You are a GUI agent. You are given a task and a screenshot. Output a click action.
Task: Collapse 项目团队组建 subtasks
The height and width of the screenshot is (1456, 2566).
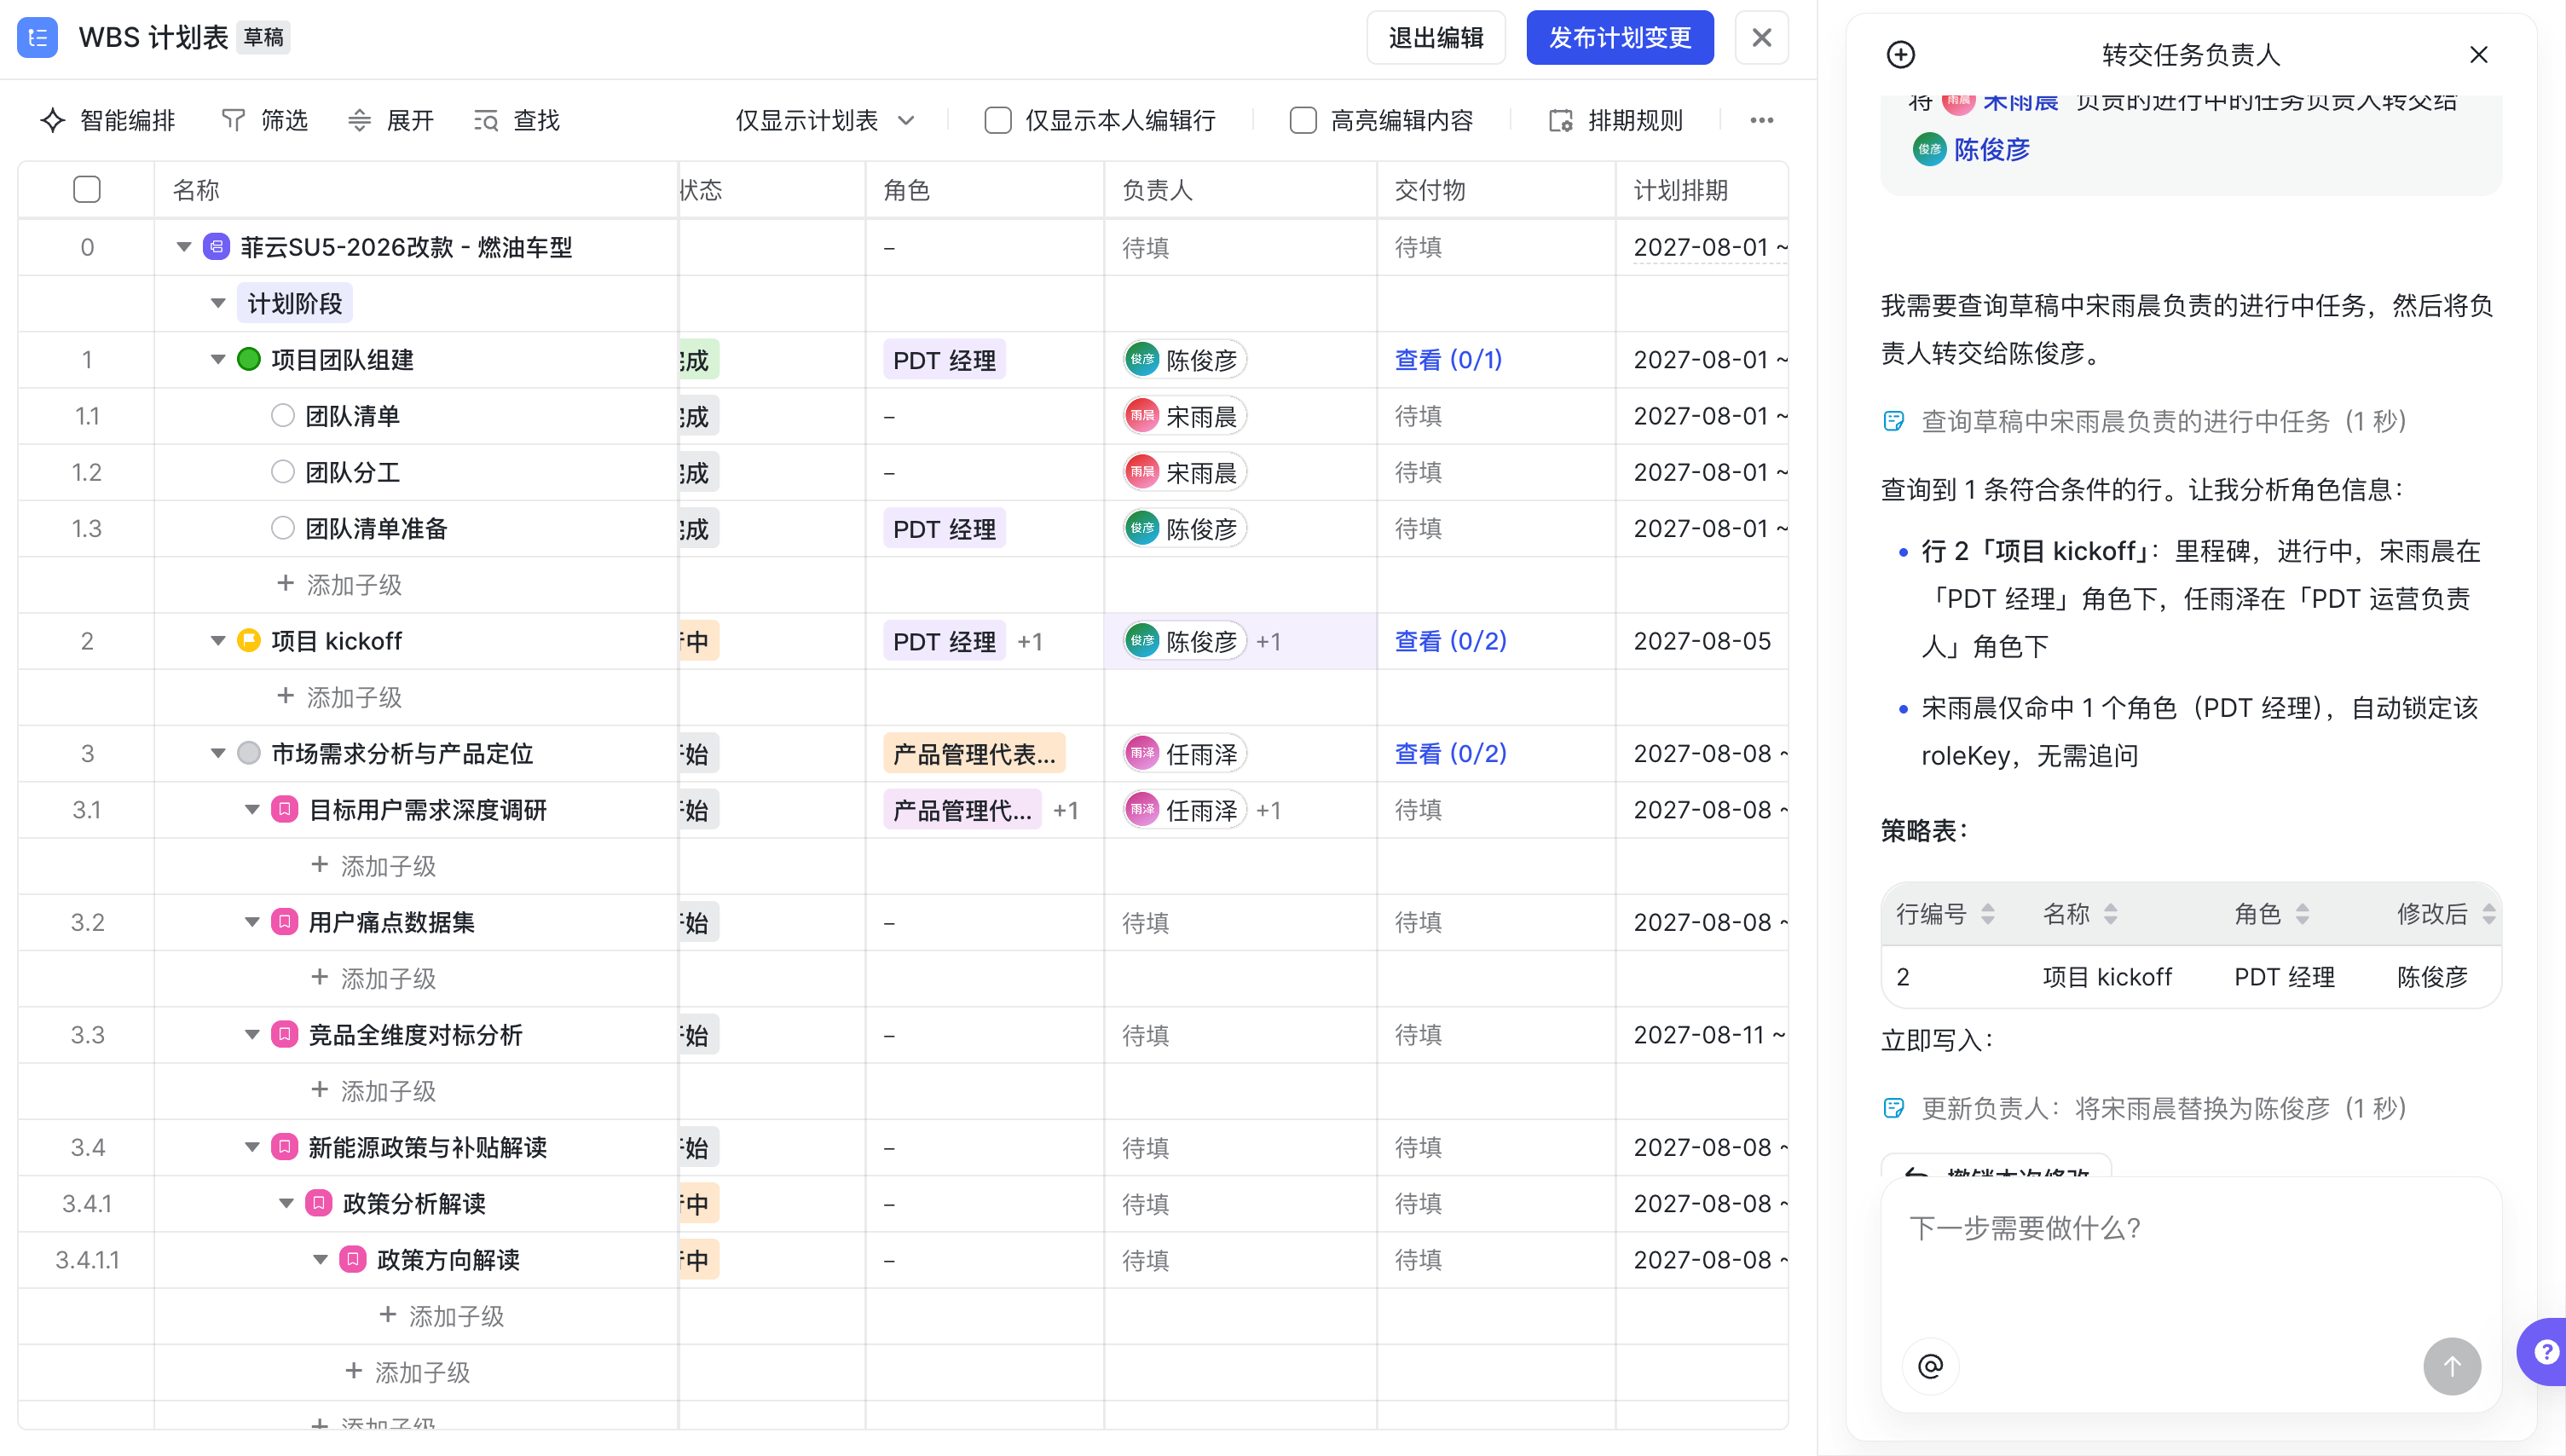coord(218,359)
